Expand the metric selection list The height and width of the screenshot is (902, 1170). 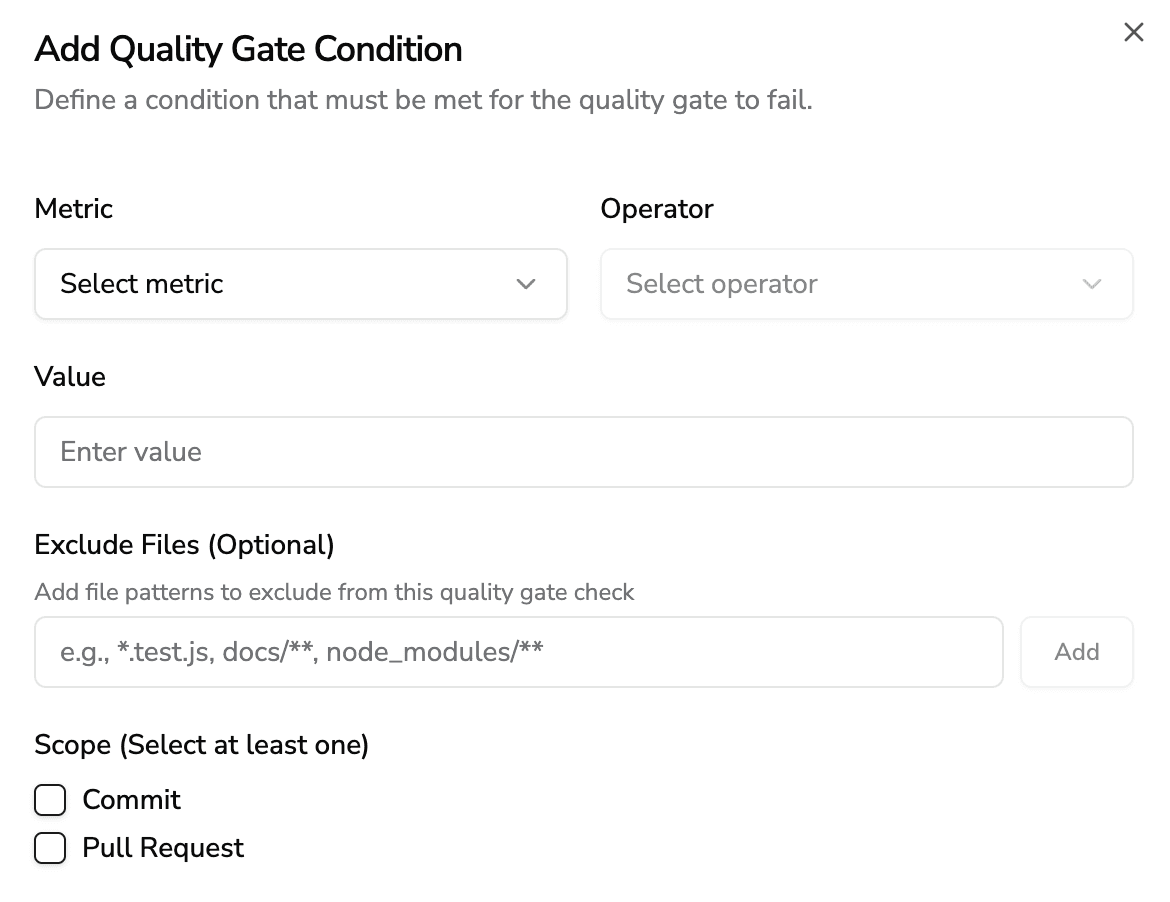[x=300, y=284]
